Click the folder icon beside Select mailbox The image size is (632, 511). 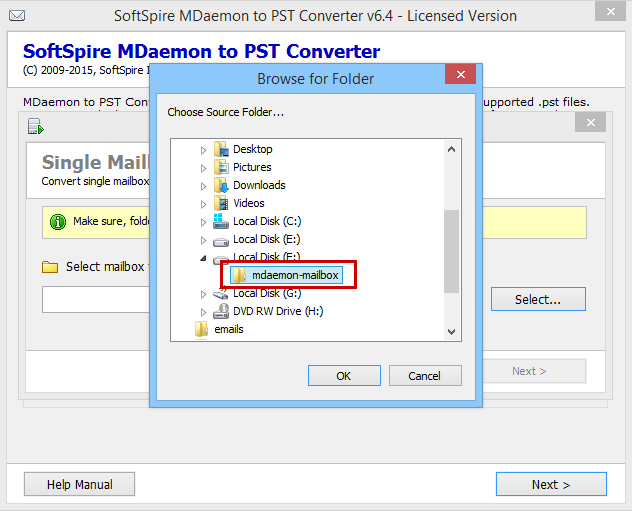click(x=50, y=267)
